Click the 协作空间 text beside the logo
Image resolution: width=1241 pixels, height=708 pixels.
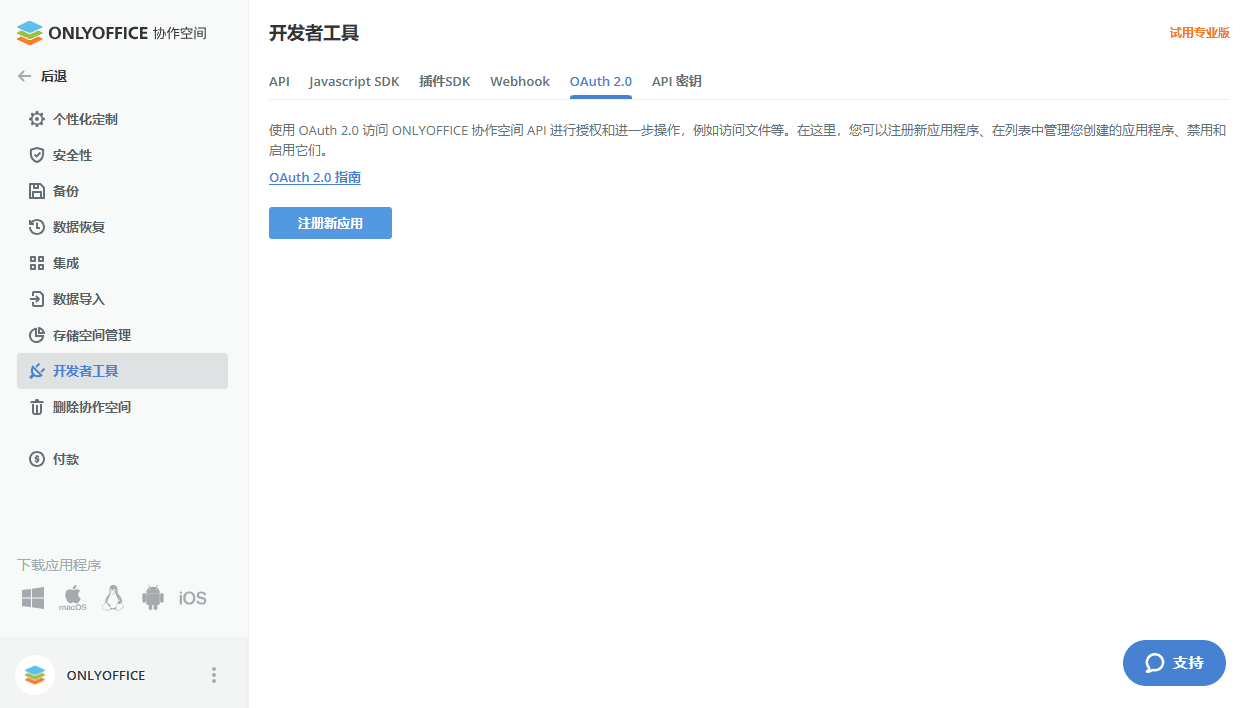tap(180, 33)
